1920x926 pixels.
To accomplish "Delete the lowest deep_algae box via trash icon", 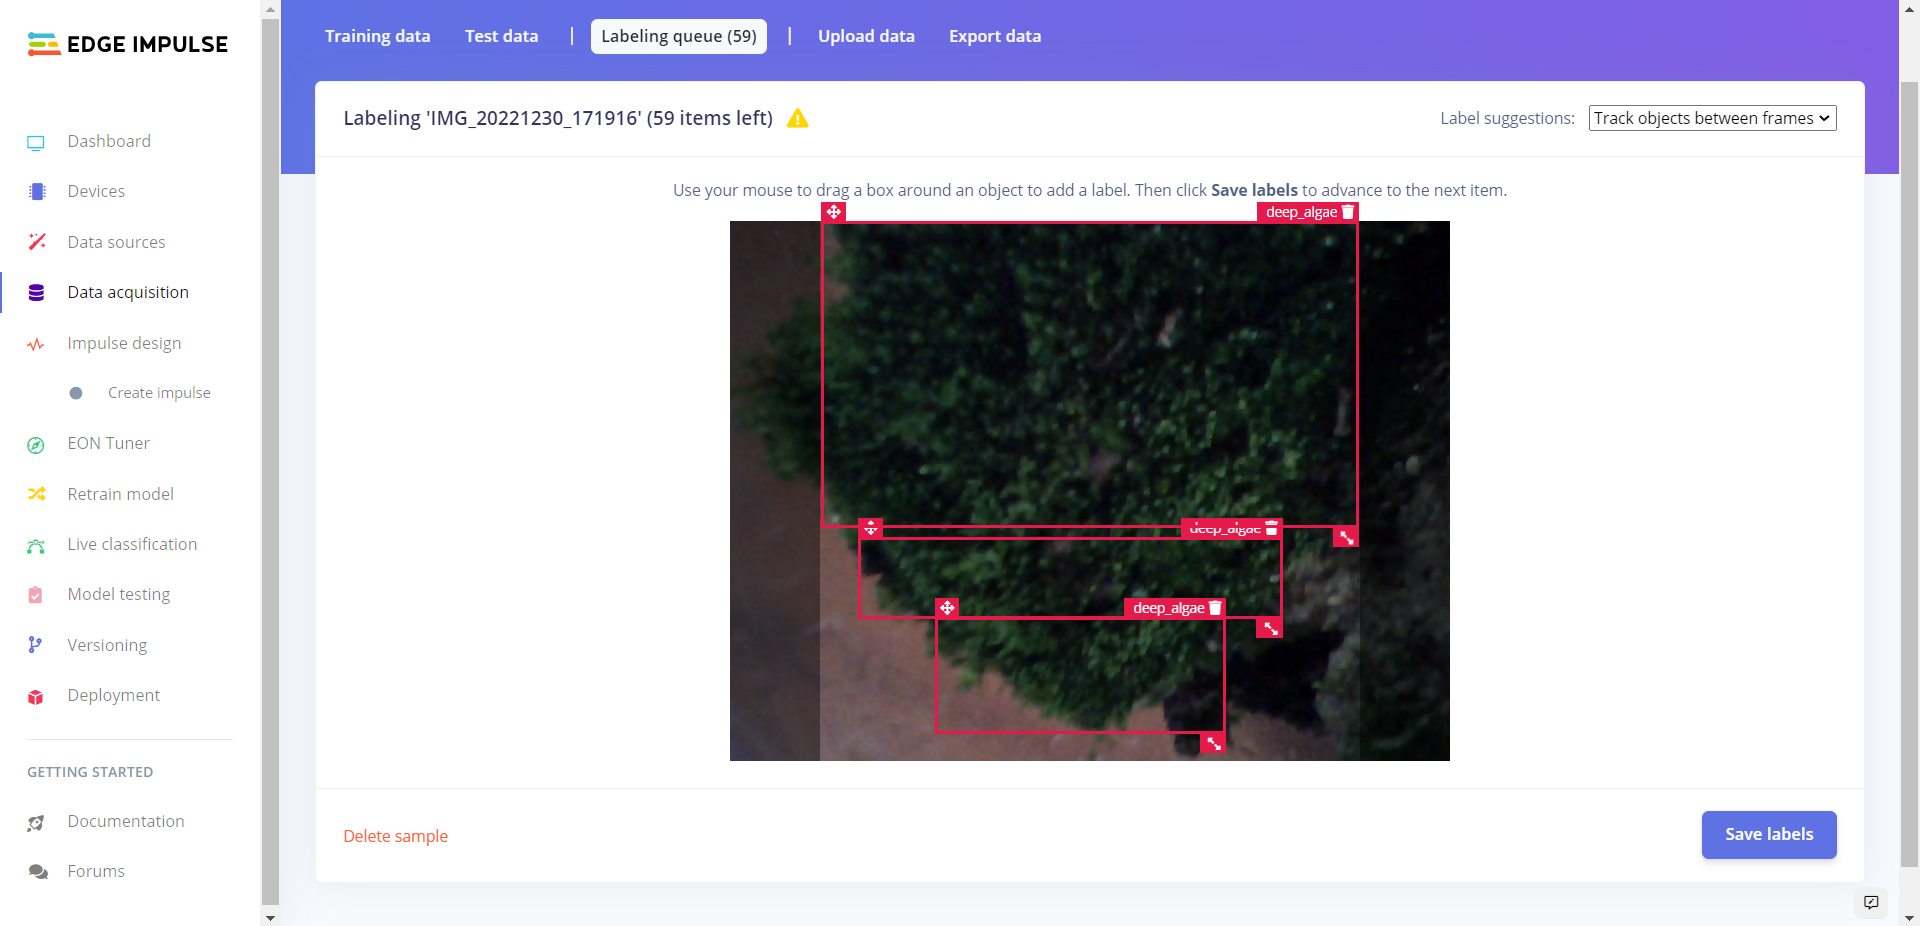I will click(1215, 608).
